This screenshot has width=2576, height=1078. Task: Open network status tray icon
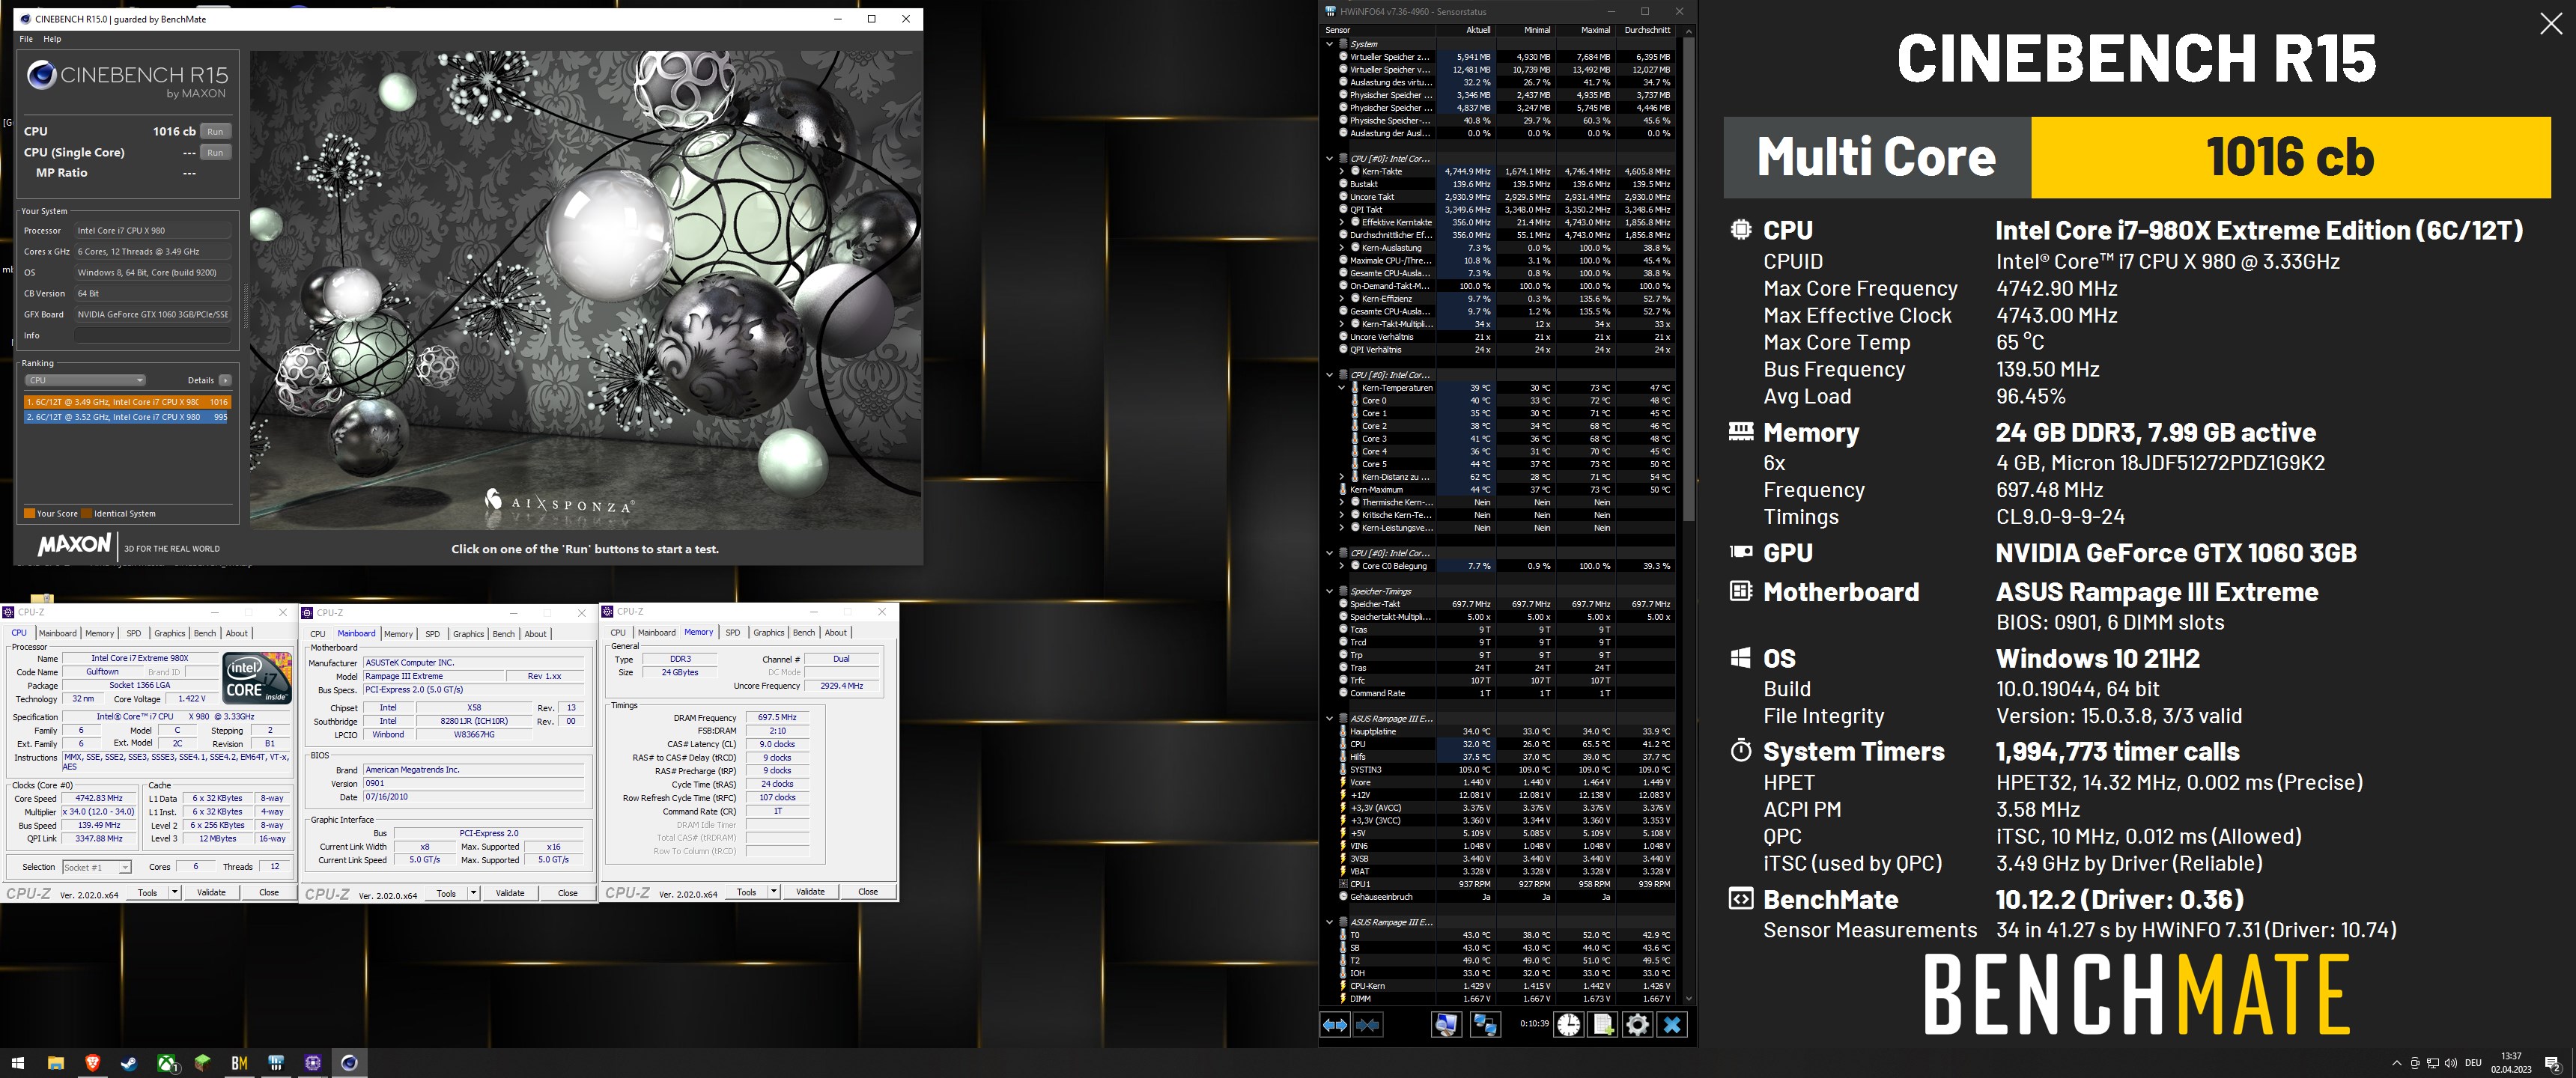[x=2432, y=1063]
